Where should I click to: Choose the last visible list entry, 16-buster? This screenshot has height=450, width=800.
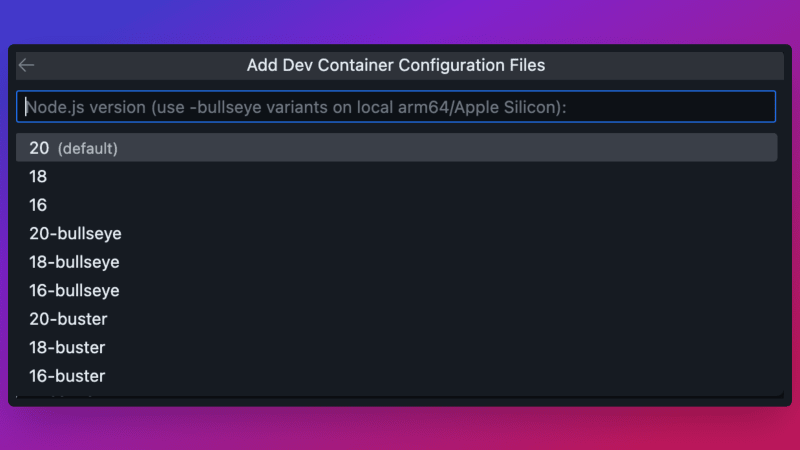click(x=67, y=376)
